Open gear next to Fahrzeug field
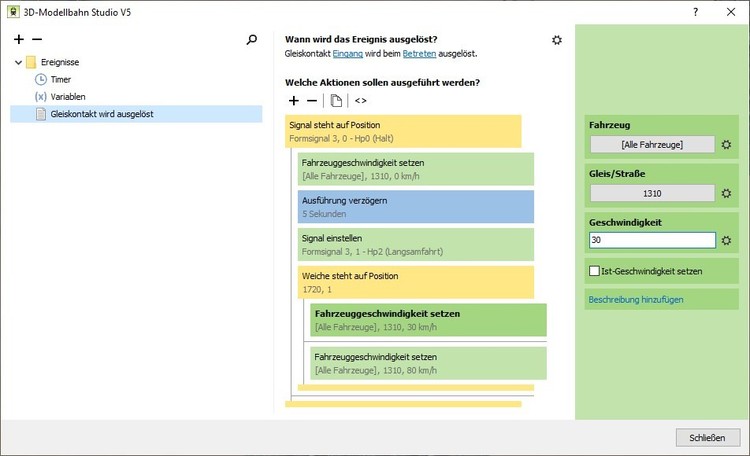750x456 pixels. click(727, 145)
